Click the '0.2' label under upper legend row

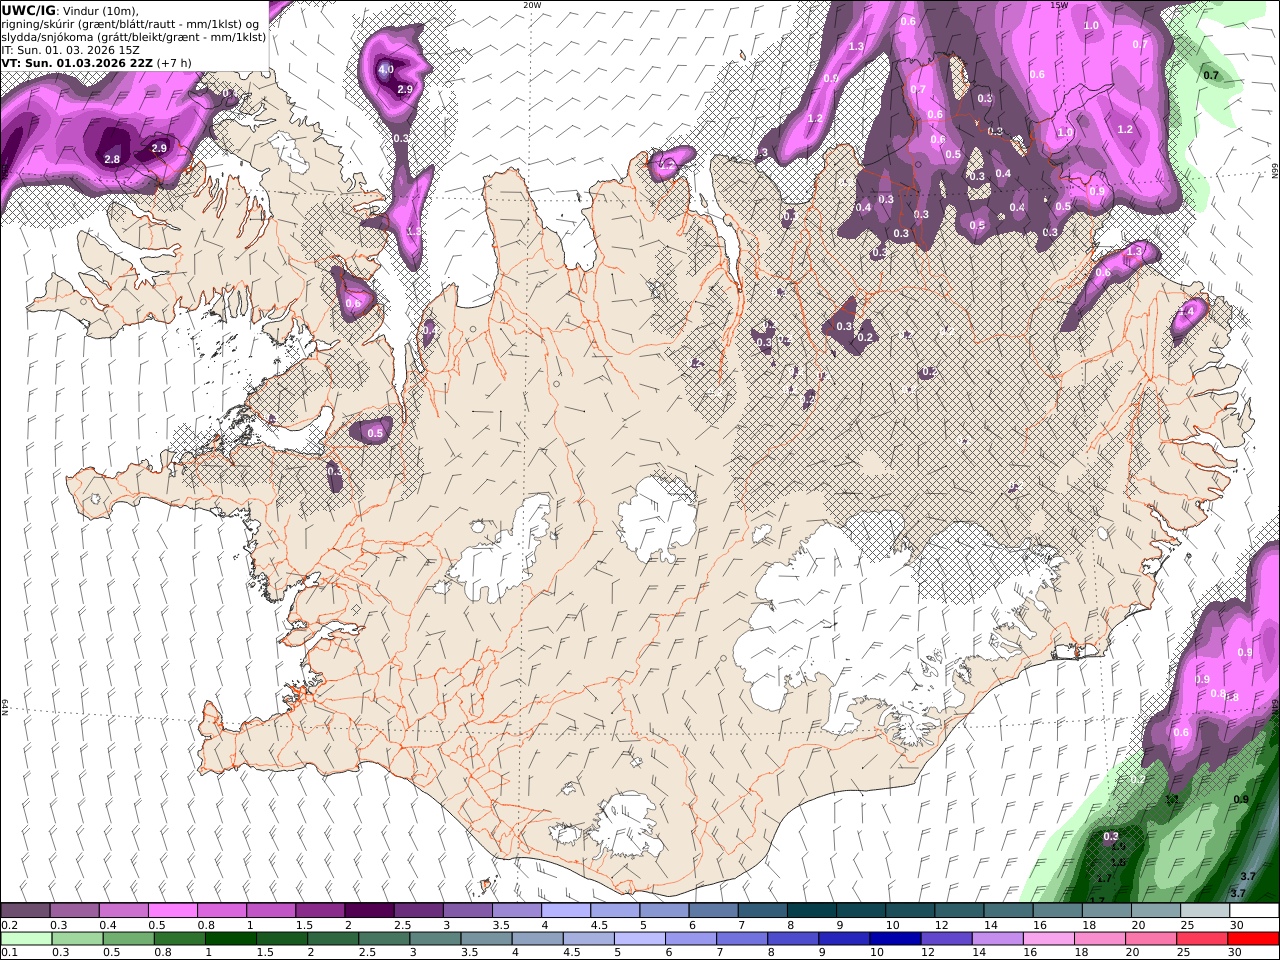click(8, 925)
